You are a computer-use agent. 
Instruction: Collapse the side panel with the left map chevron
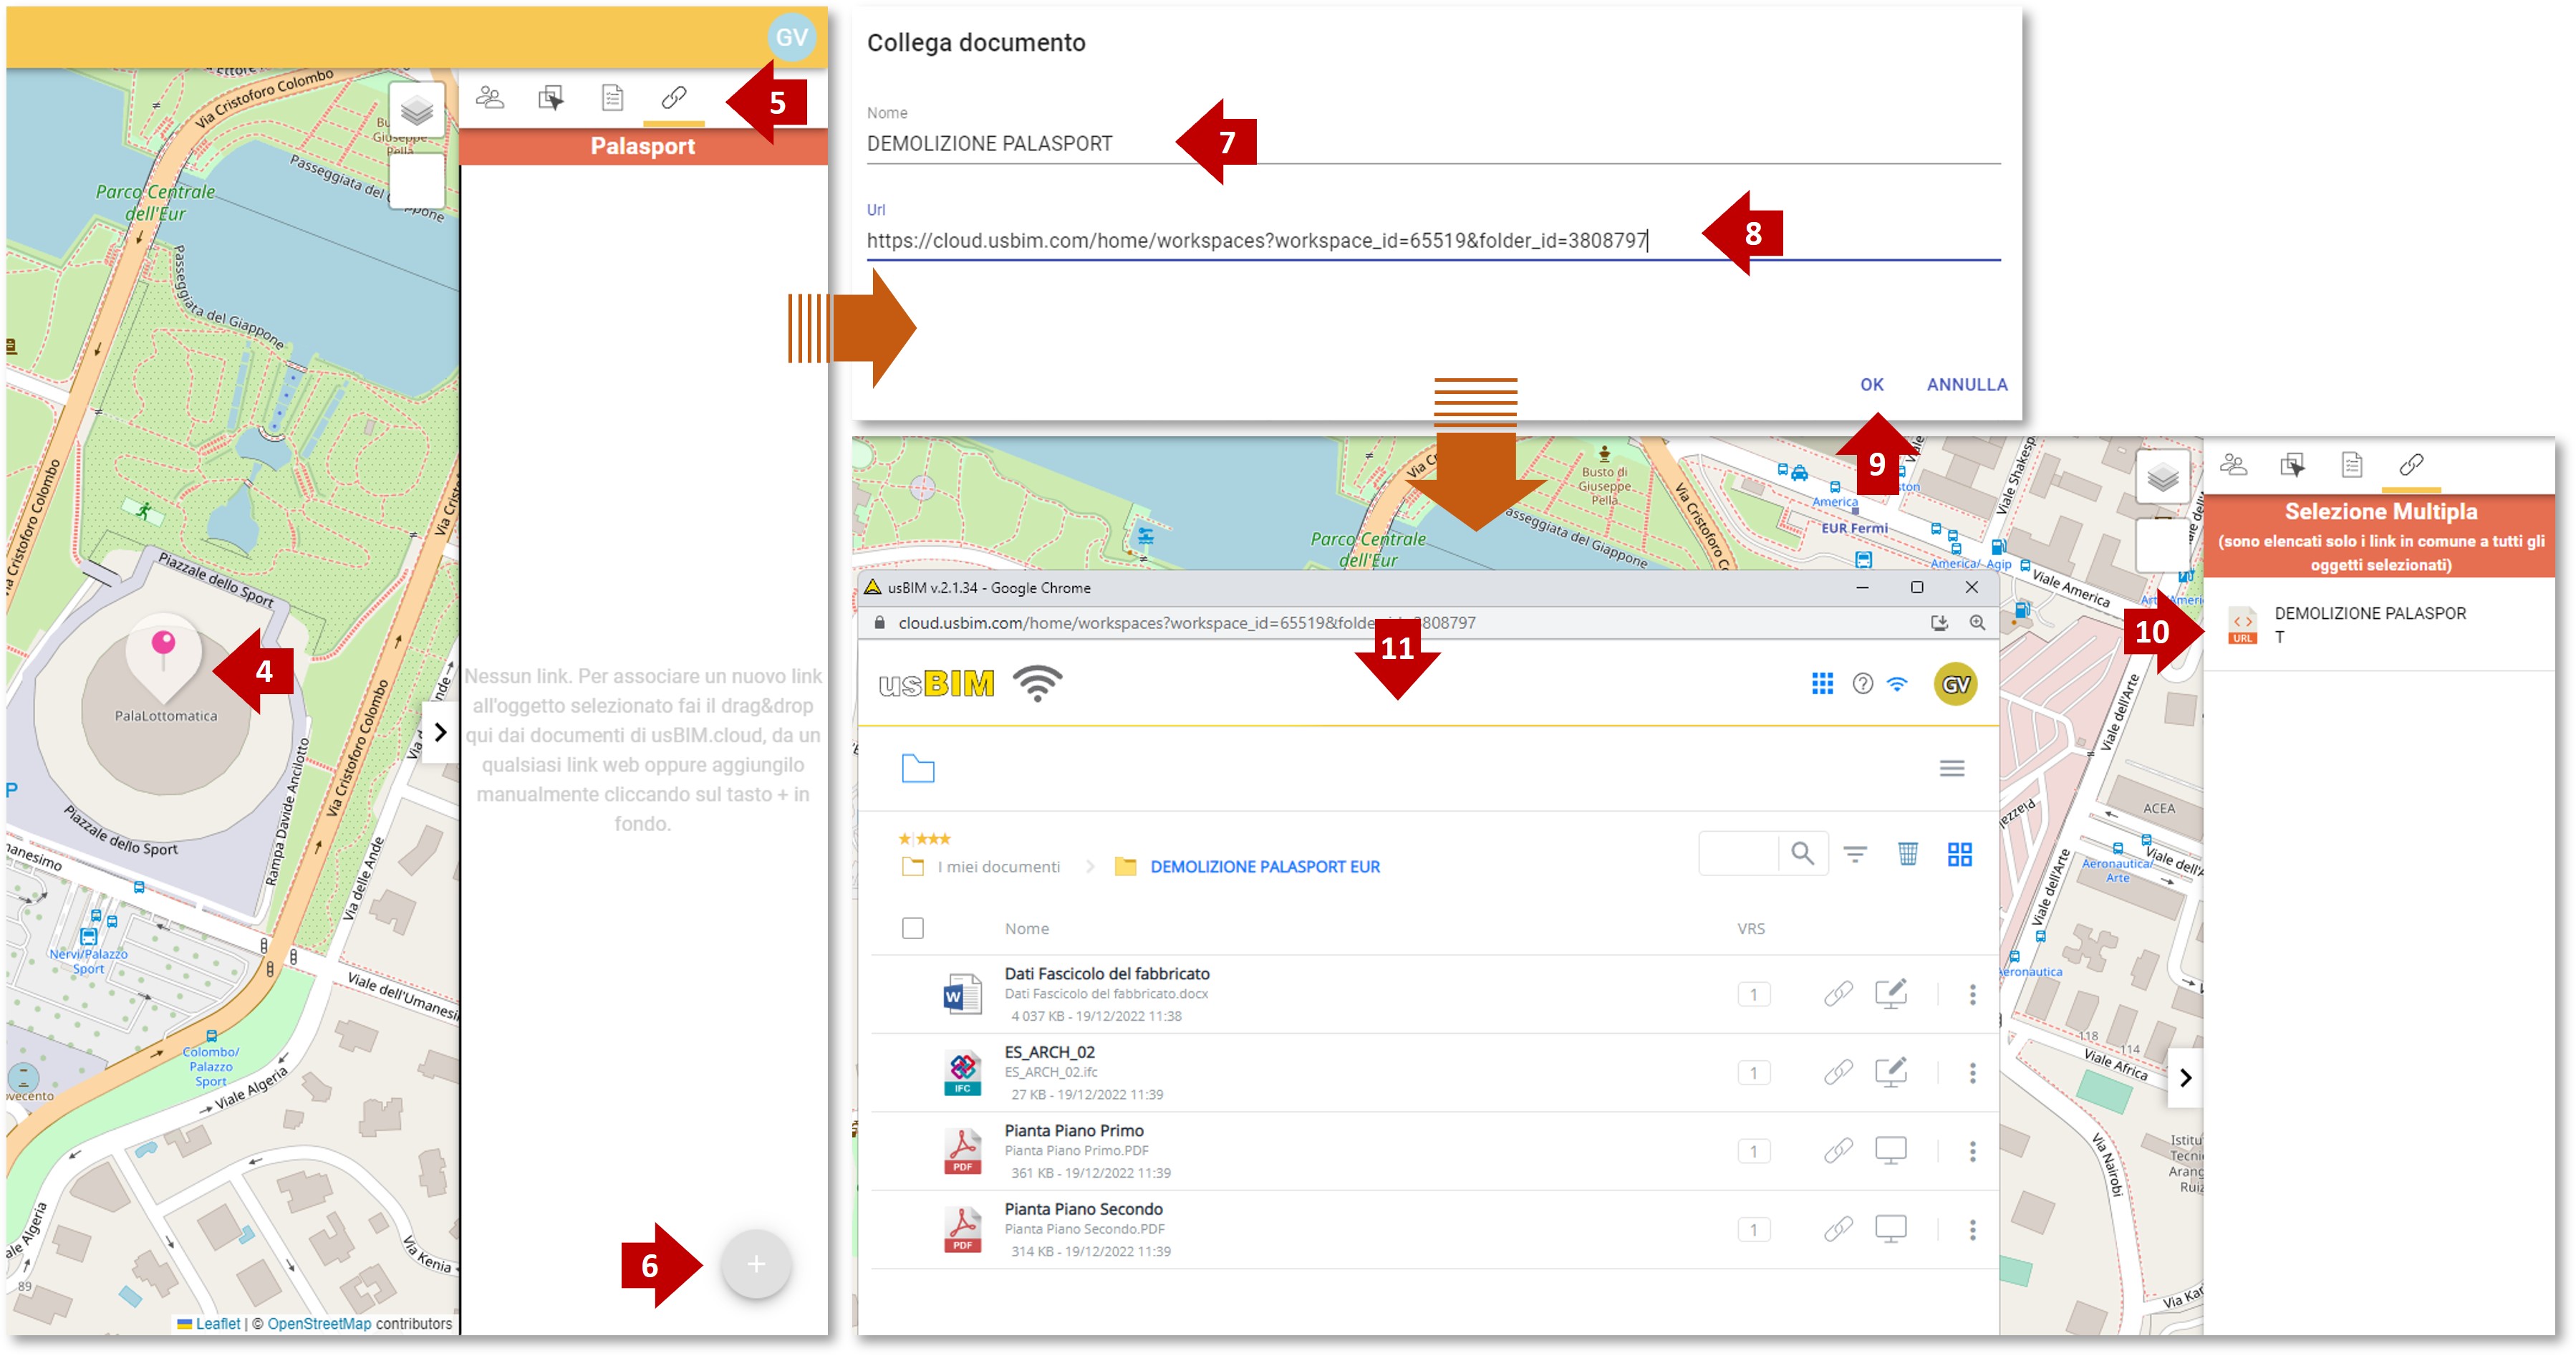coord(440,733)
